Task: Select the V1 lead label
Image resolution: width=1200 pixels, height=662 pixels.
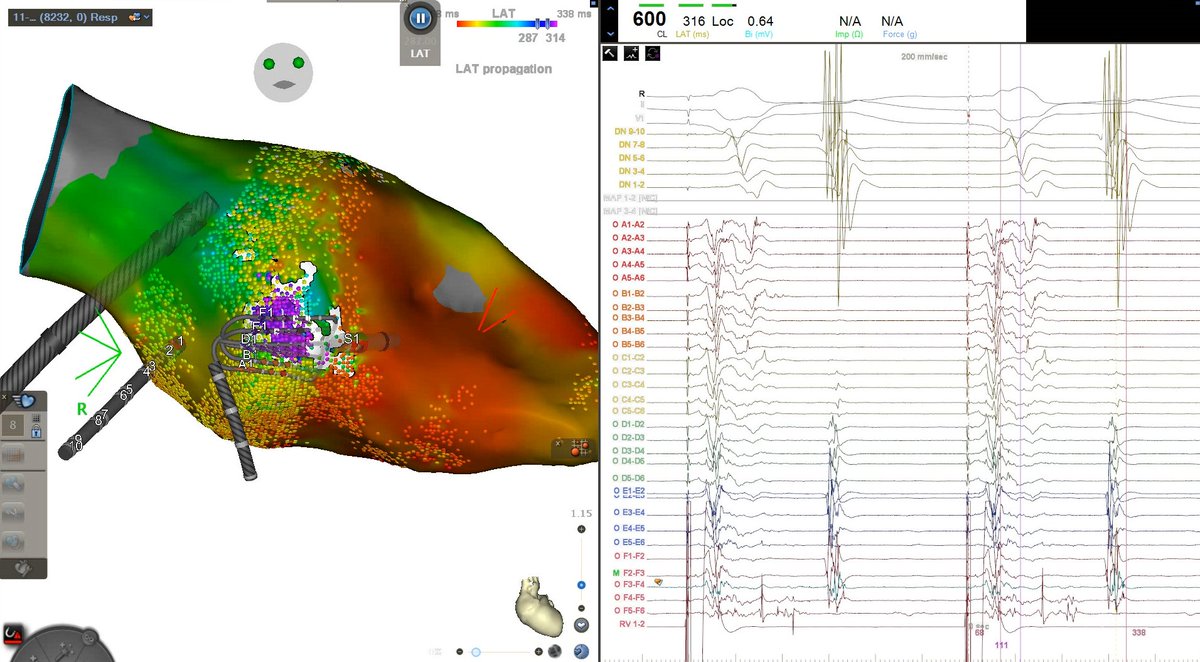Action: click(639, 117)
